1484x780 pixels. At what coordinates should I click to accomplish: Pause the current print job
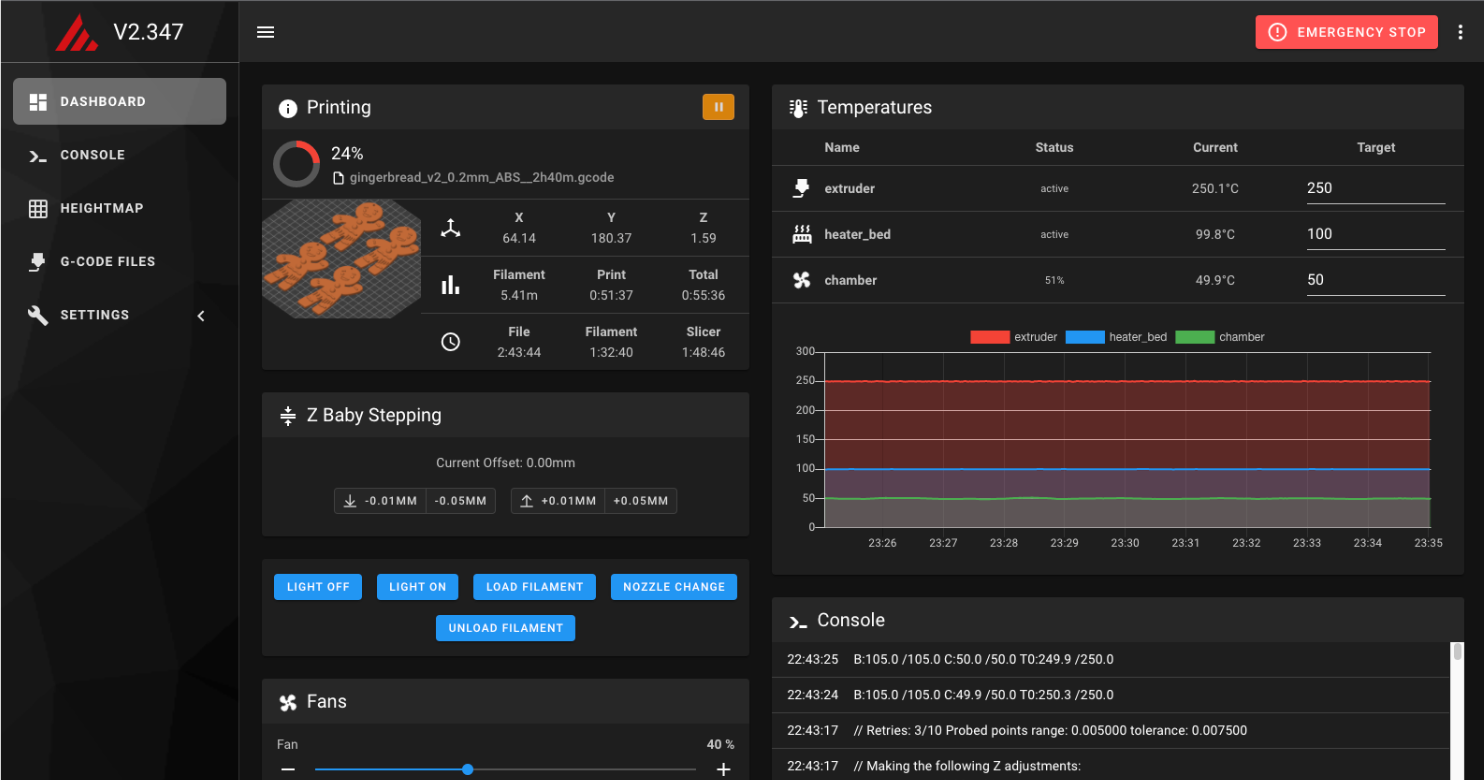[x=718, y=106]
